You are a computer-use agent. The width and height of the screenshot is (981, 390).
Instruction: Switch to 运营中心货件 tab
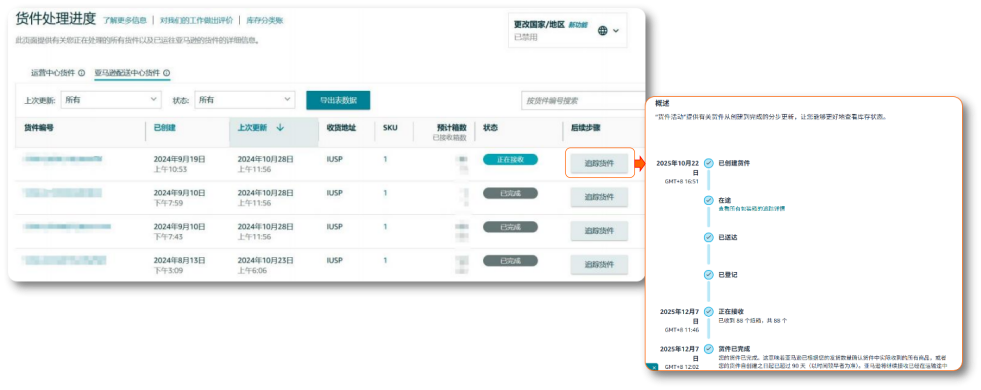click(x=53, y=73)
